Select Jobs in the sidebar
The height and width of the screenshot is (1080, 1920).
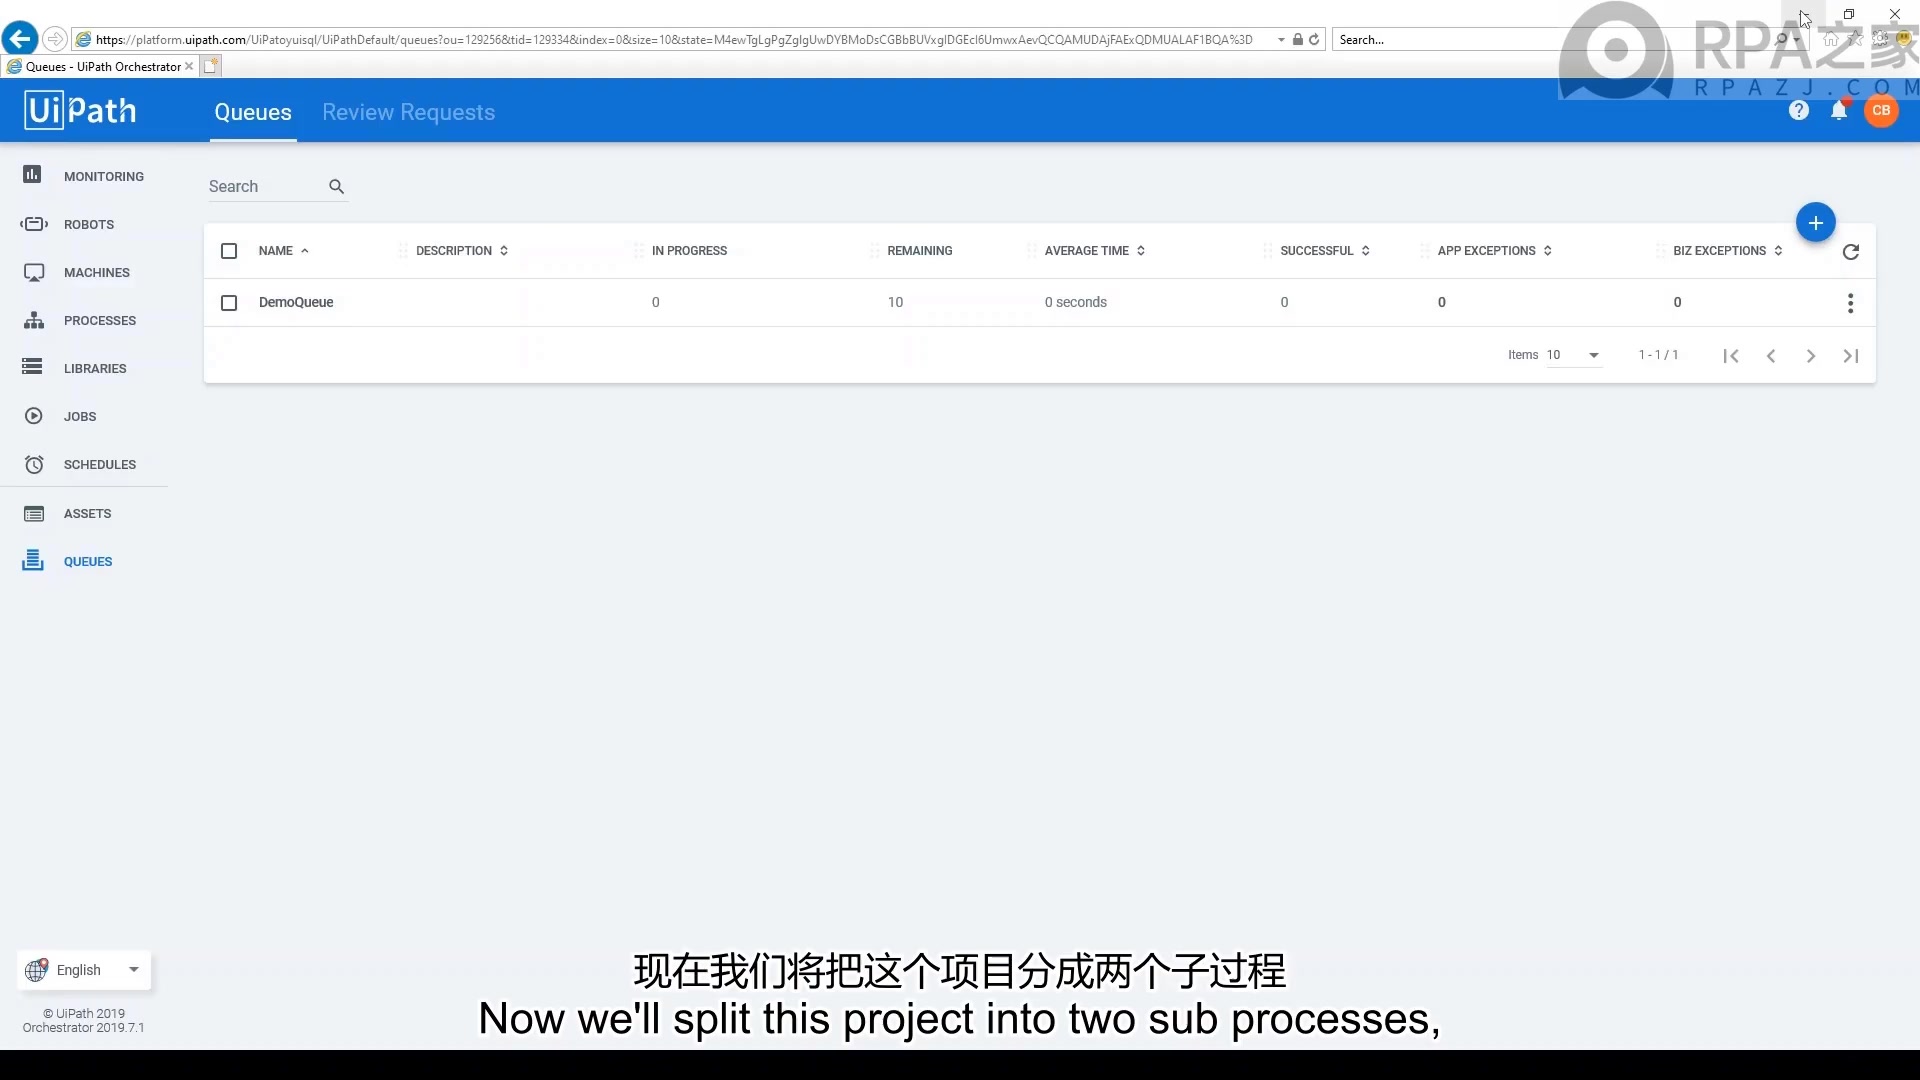pyautogui.click(x=80, y=416)
